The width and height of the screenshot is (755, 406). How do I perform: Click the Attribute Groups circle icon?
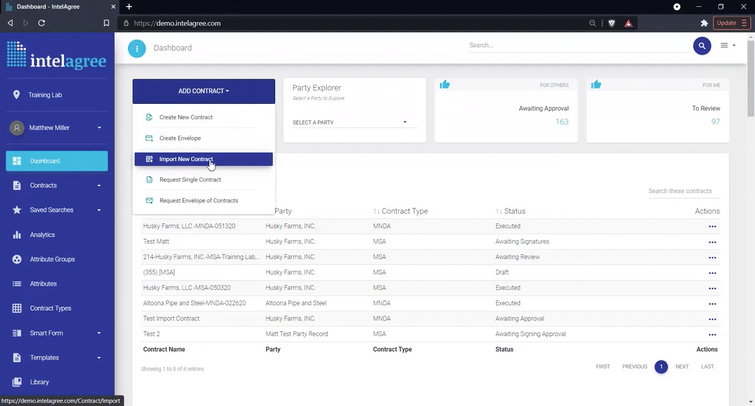tap(17, 259)
